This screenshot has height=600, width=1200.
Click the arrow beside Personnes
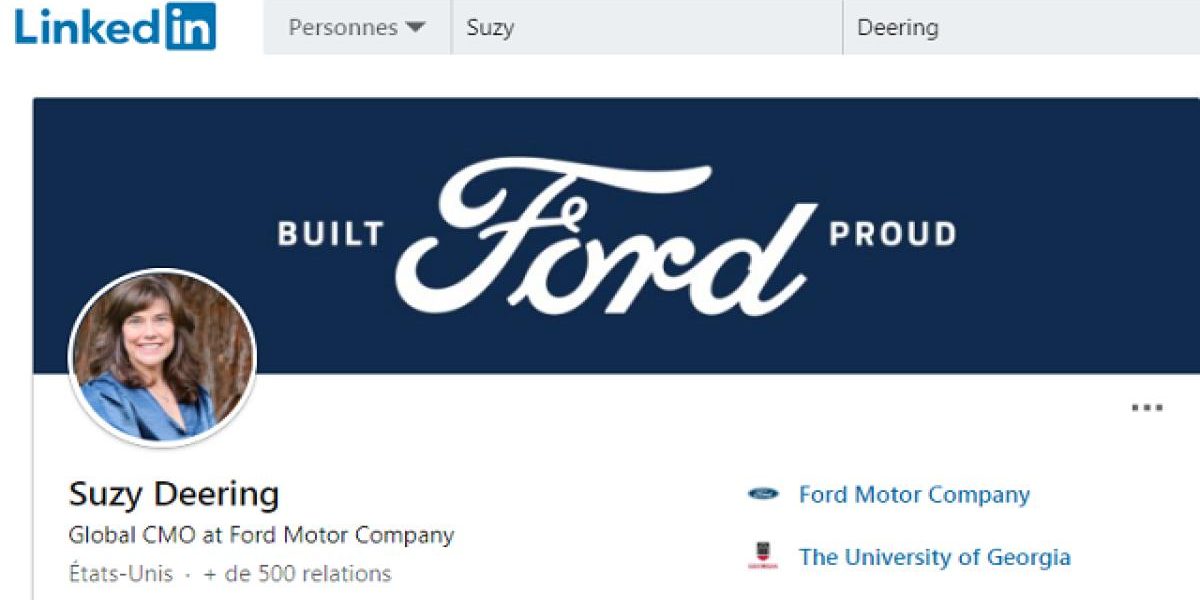pos(415,28)
